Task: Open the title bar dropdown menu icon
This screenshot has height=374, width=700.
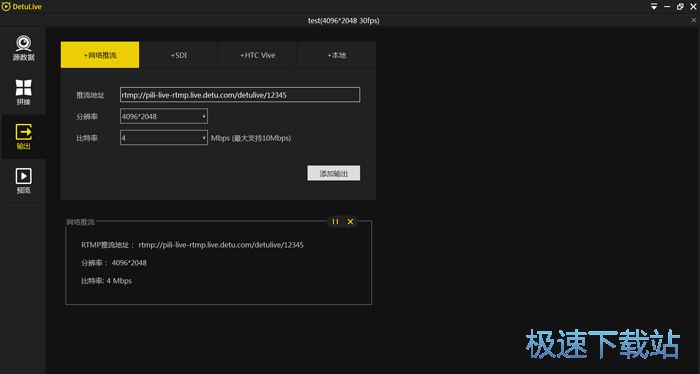Action: pos(654,7)
